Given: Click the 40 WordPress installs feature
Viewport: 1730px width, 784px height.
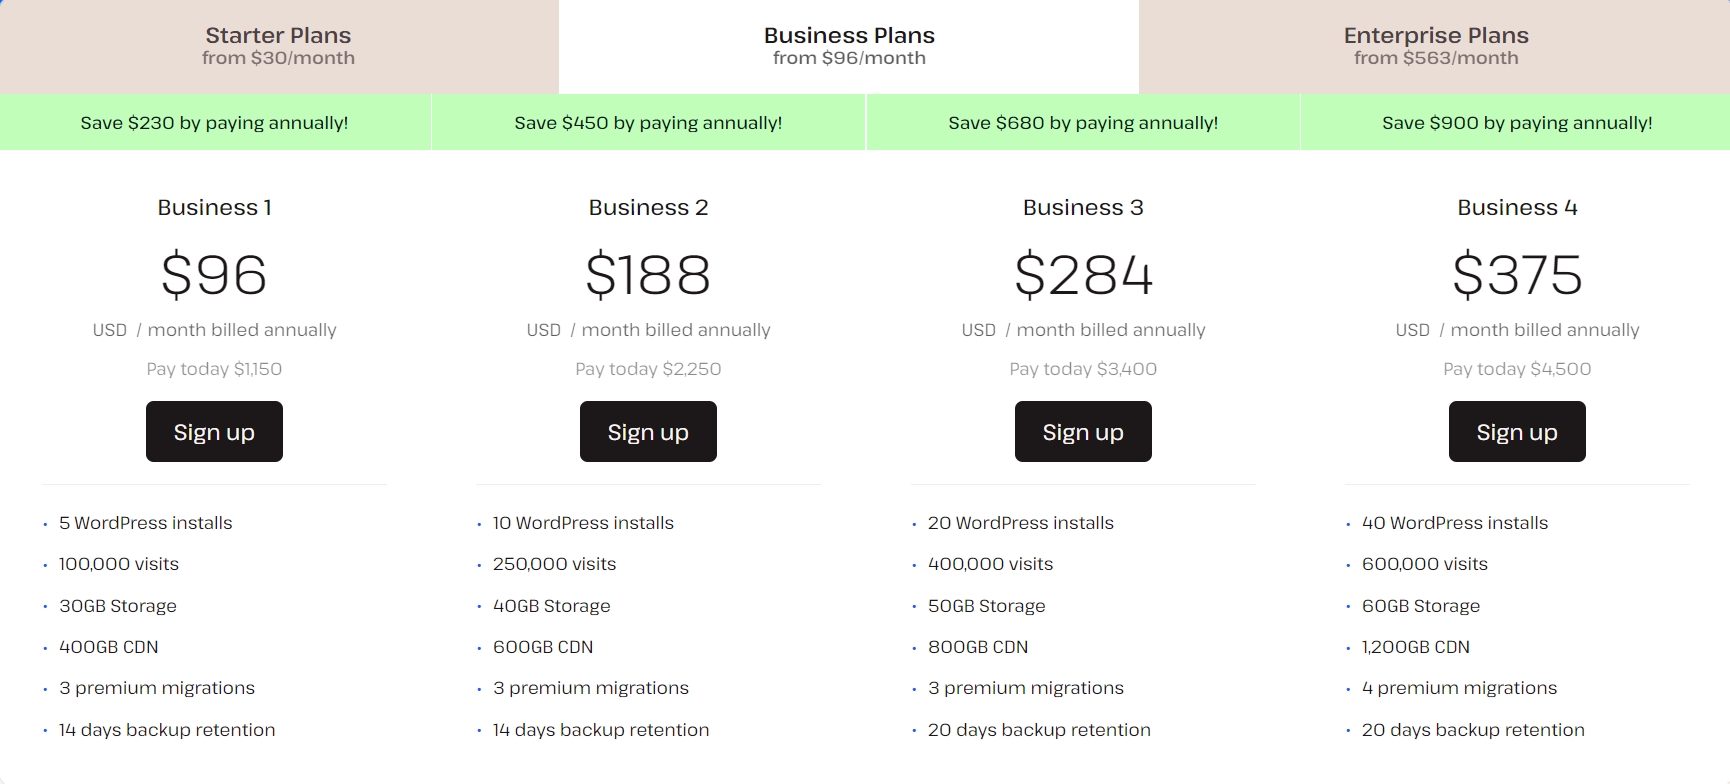Looking at the screenshot, I should point(1454,522).
